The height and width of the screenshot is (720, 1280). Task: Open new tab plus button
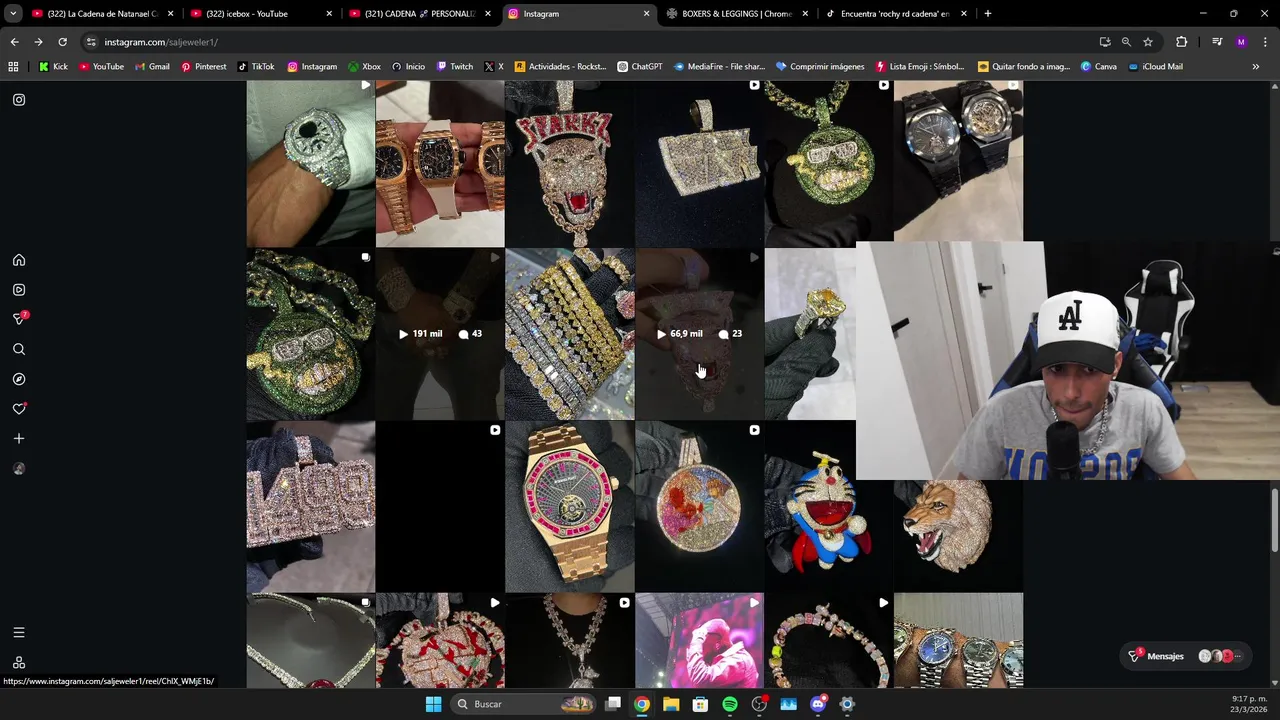[988, 14]
